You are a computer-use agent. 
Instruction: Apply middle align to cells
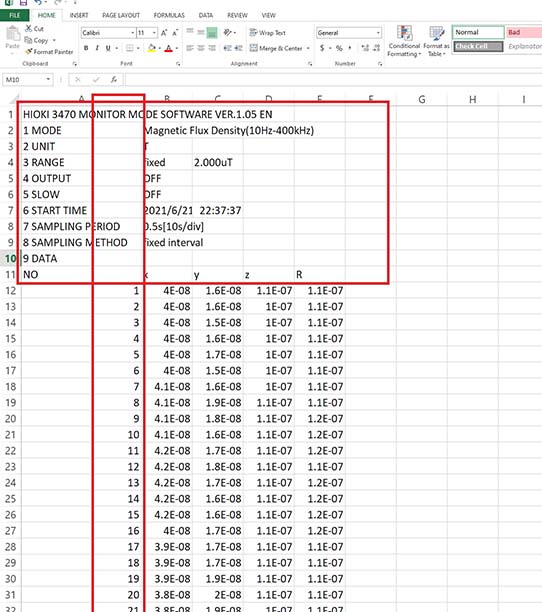(x=201, y=32)
